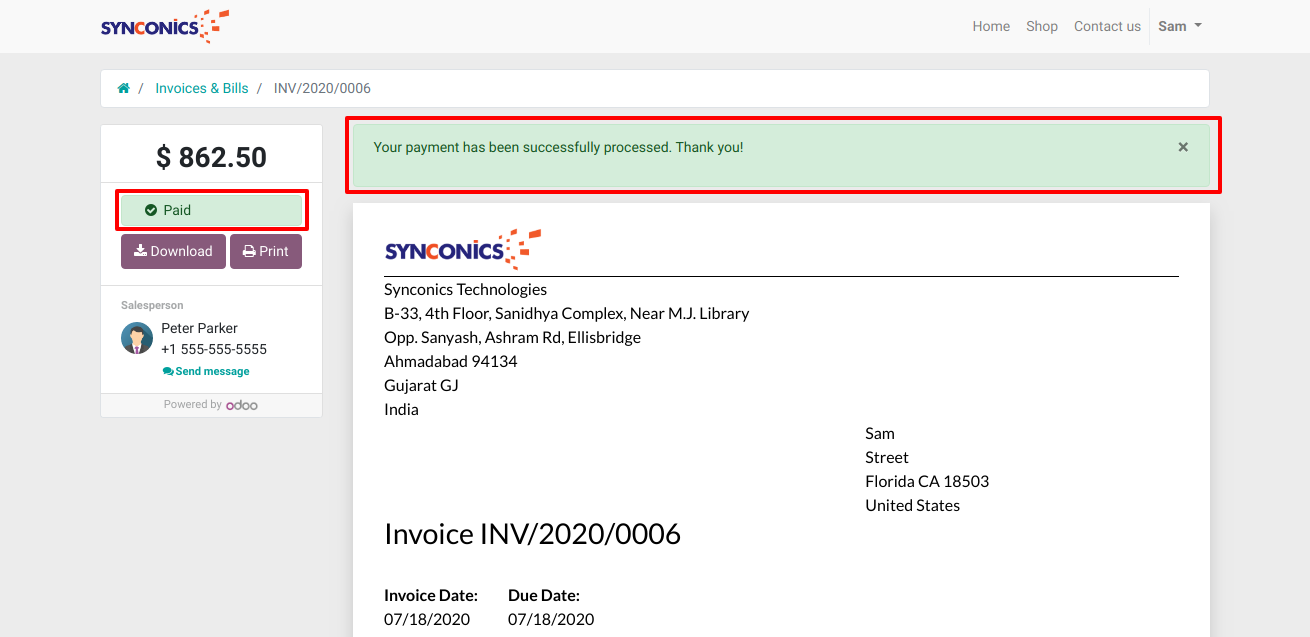Click Peter Parker's avatar picture

(x=137, y=338)
